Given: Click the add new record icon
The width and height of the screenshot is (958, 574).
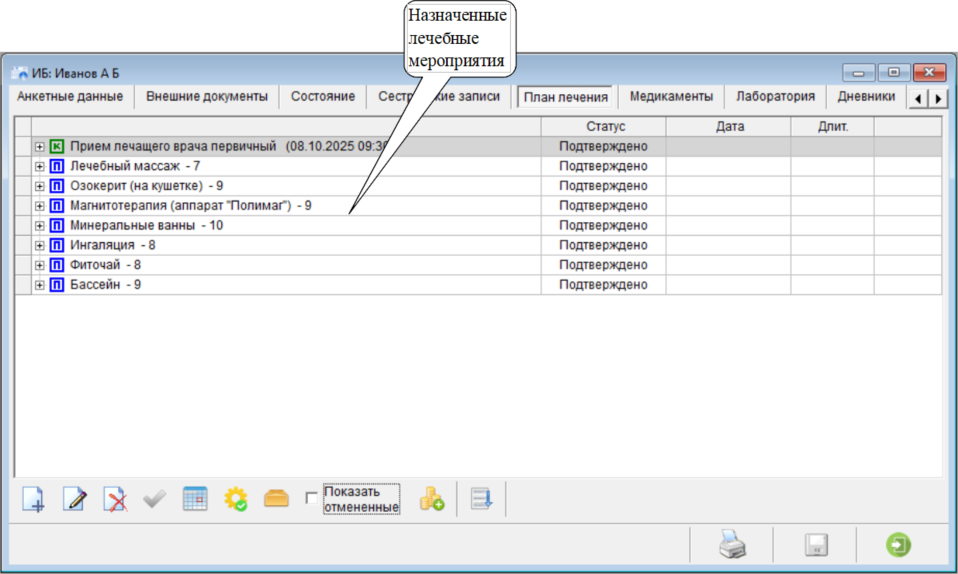Looking at the screenshot, I should 34,499.
